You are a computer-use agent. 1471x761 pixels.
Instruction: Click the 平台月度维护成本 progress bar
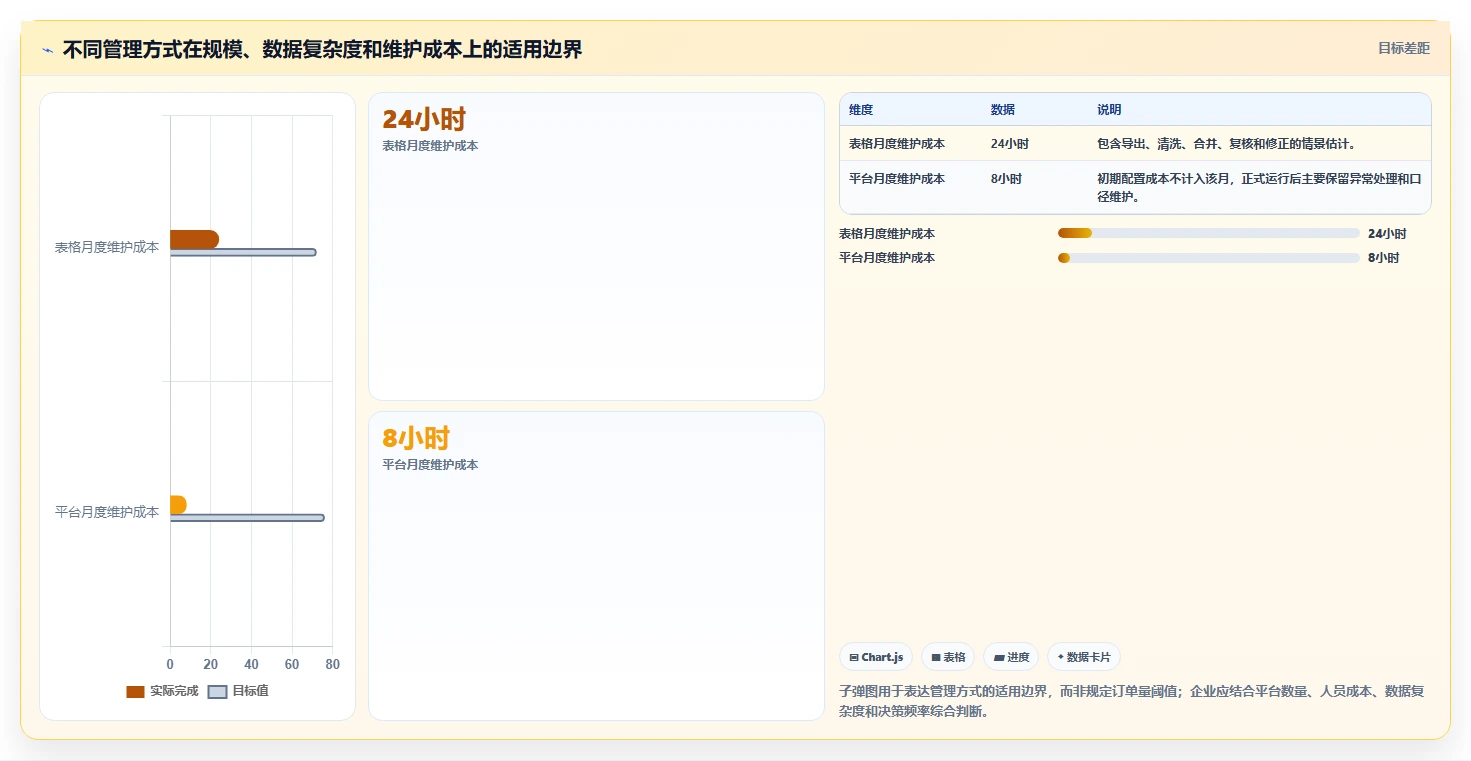1208,258
